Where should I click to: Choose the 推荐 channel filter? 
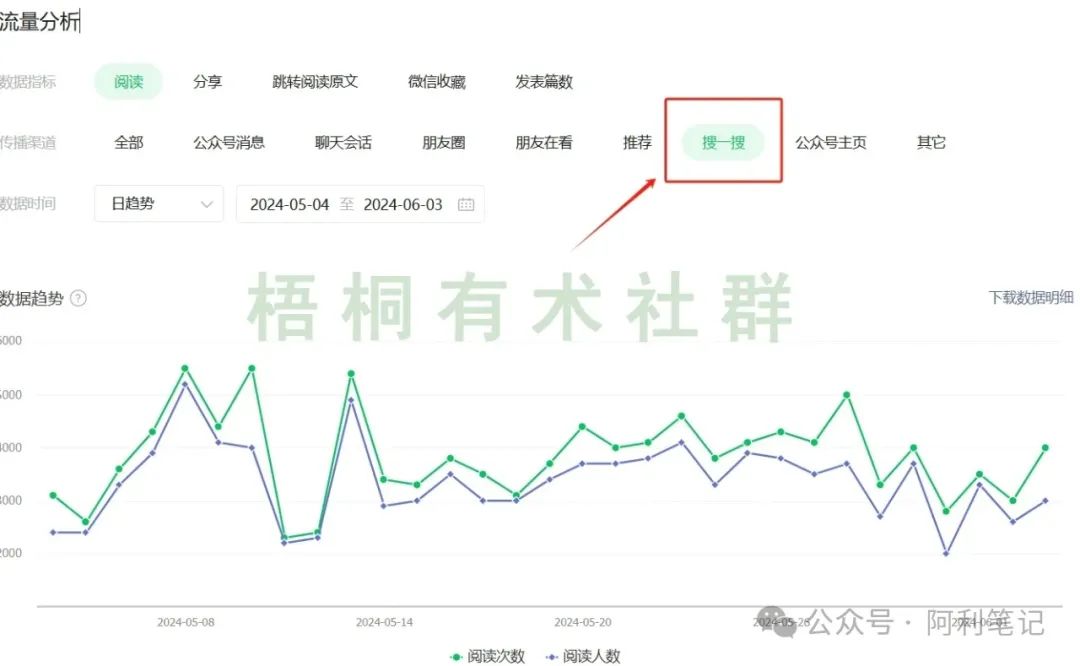pos(636,142)
